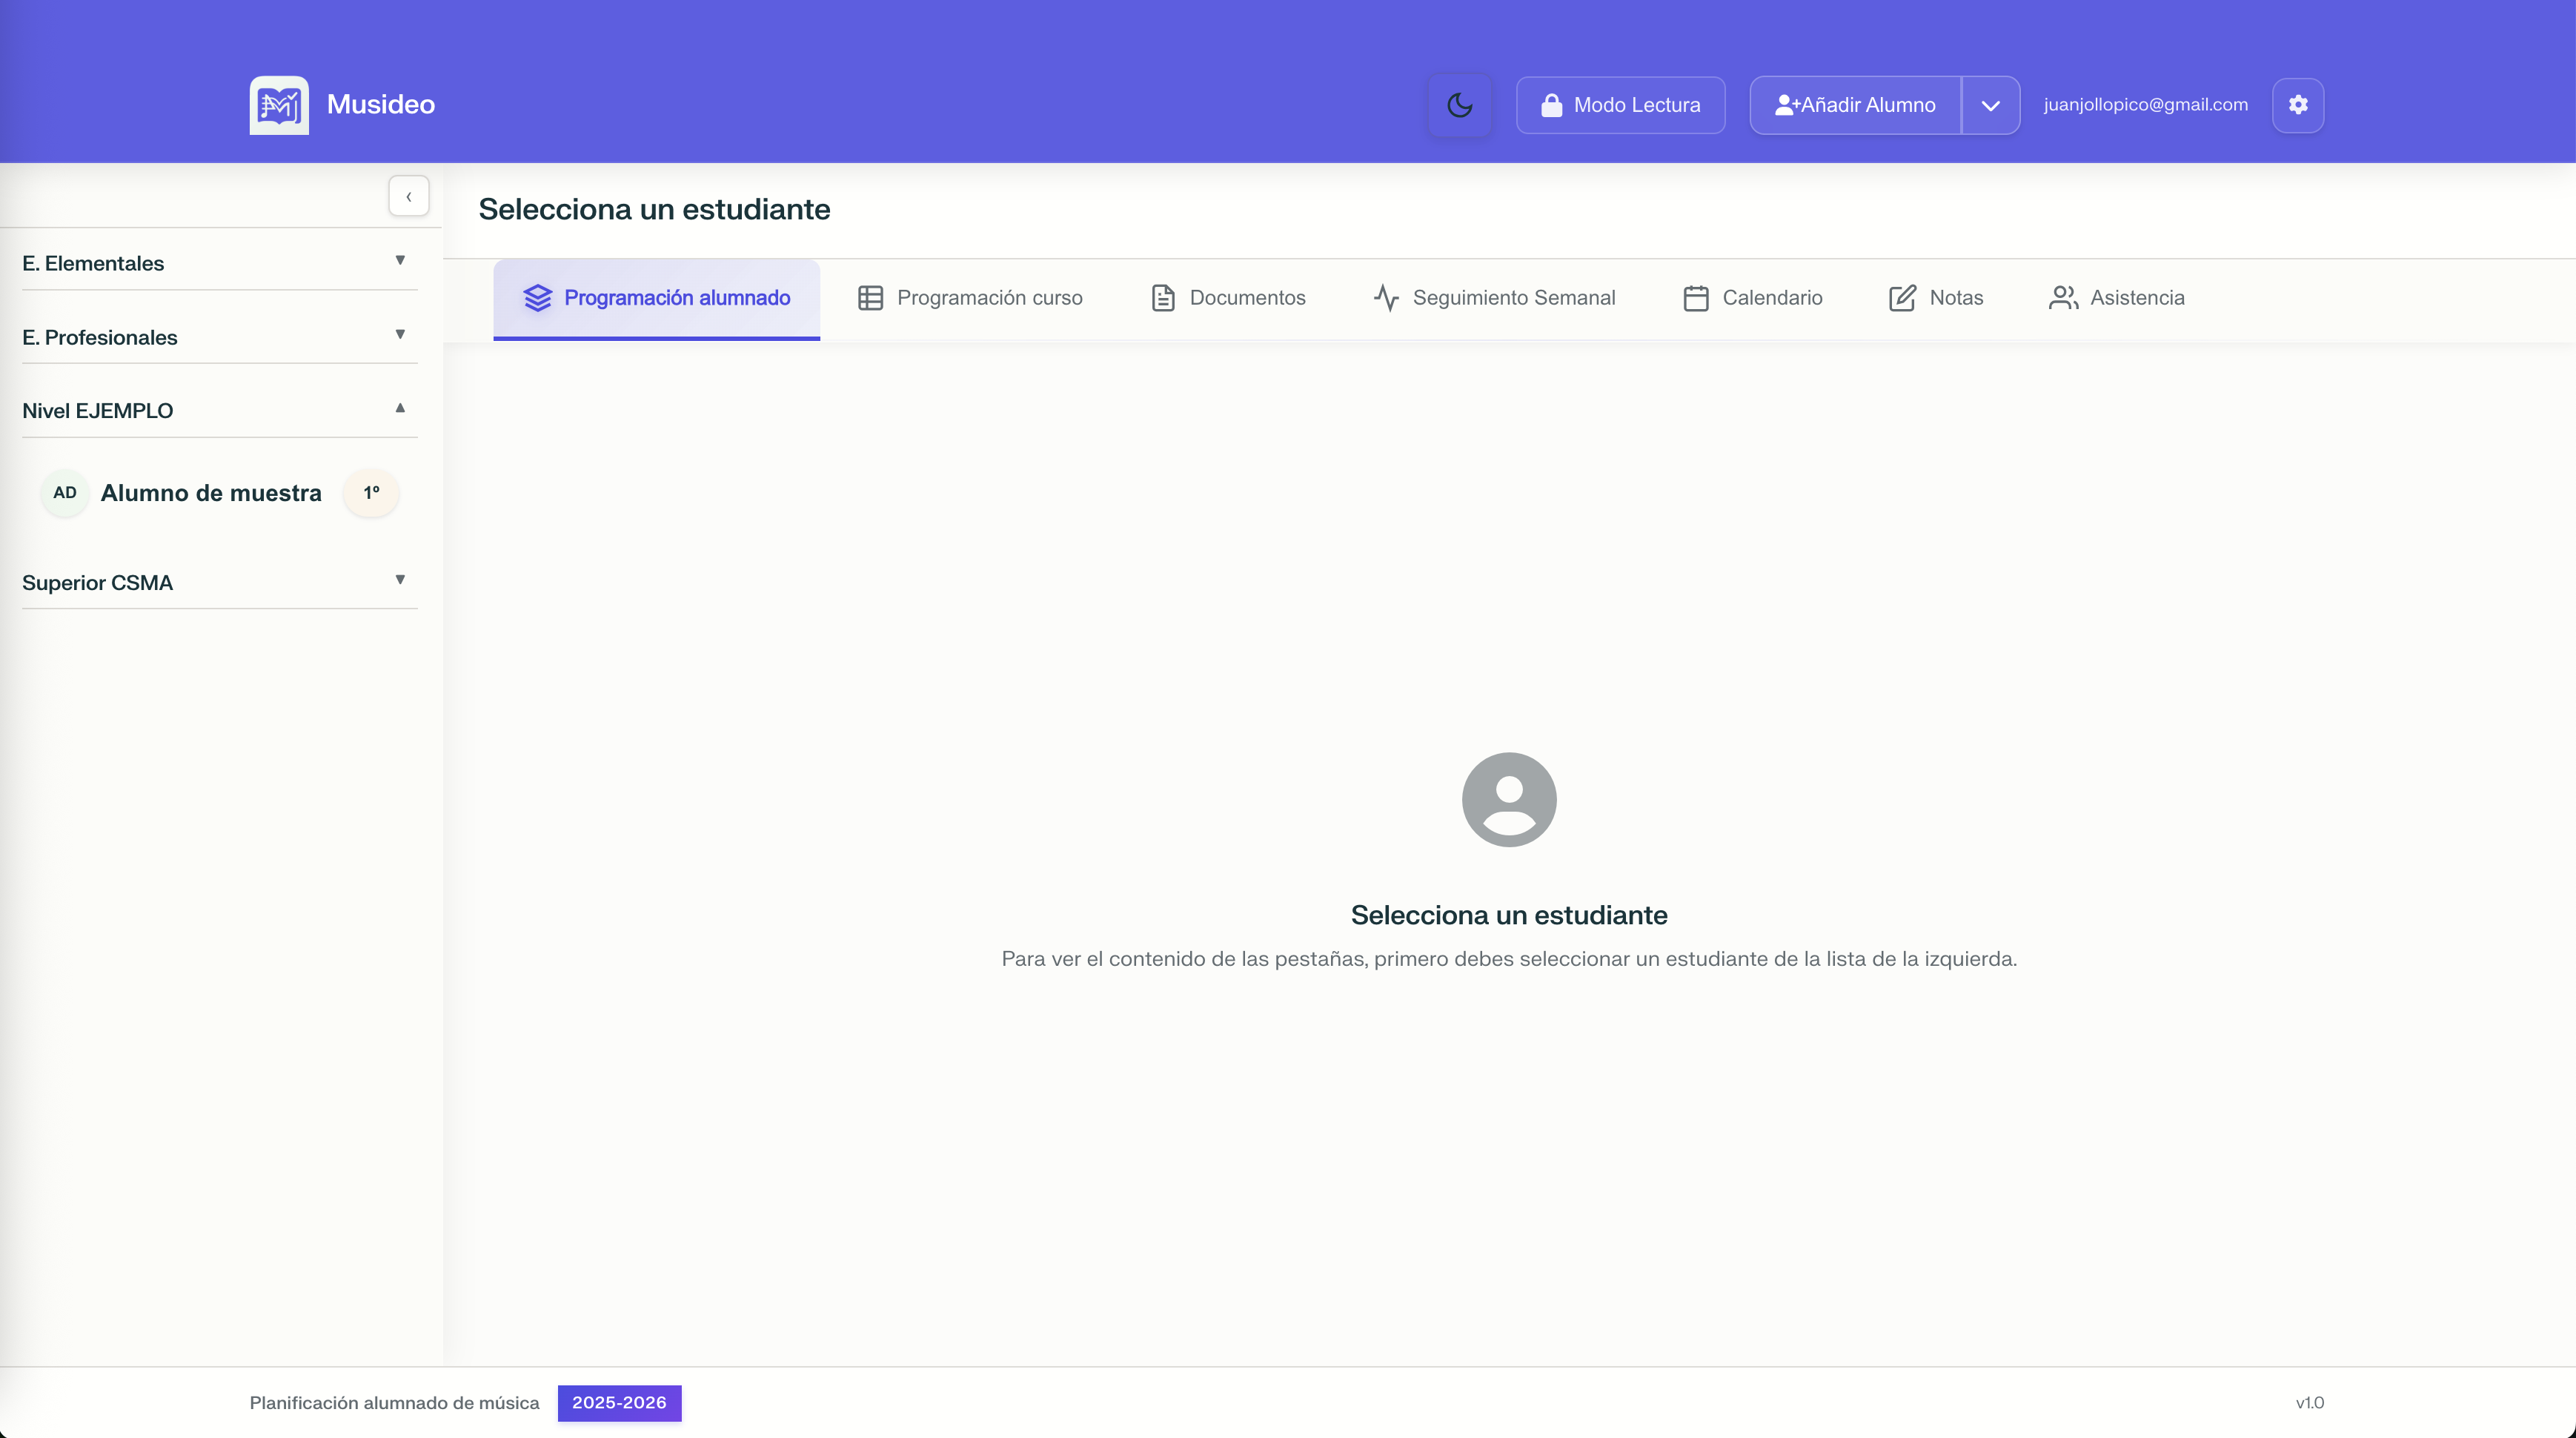Select Alumno de muestra from the student list
This screenshot has height=1438, width=2576.
[211, 492]
